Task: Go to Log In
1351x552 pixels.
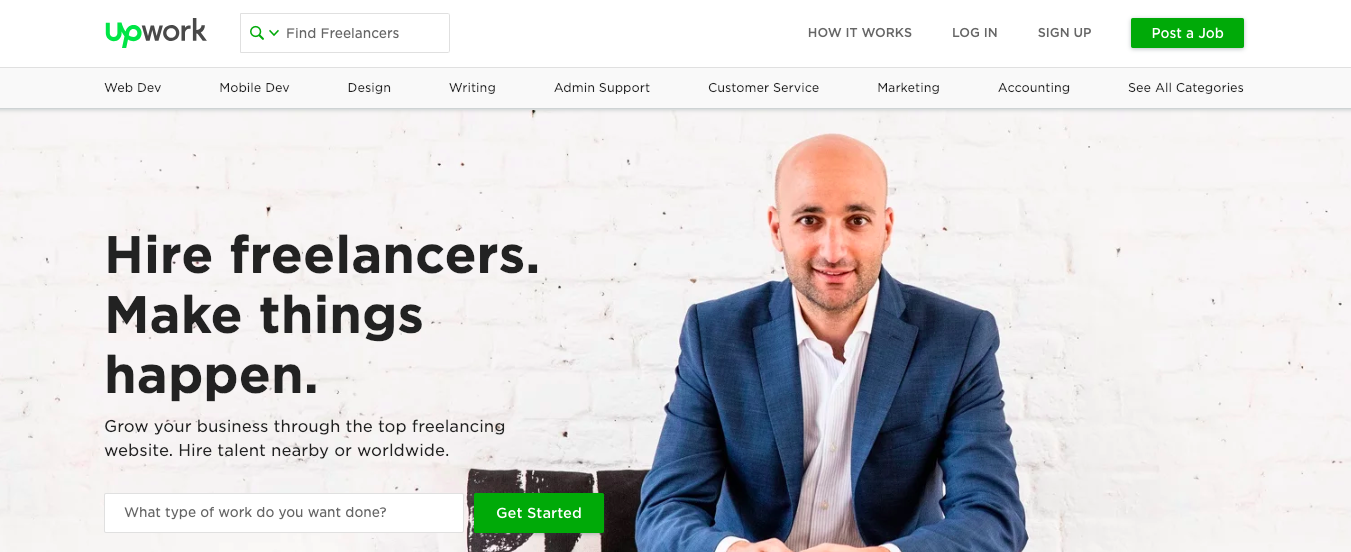Action: point(975,33)
